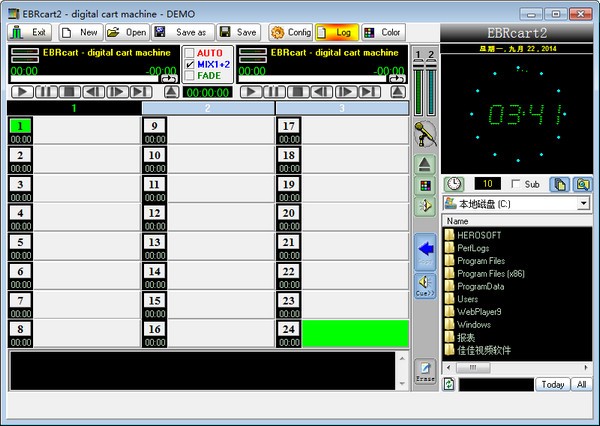Step forward on the right deck
The image size is (600, 426).
[346, 92]
